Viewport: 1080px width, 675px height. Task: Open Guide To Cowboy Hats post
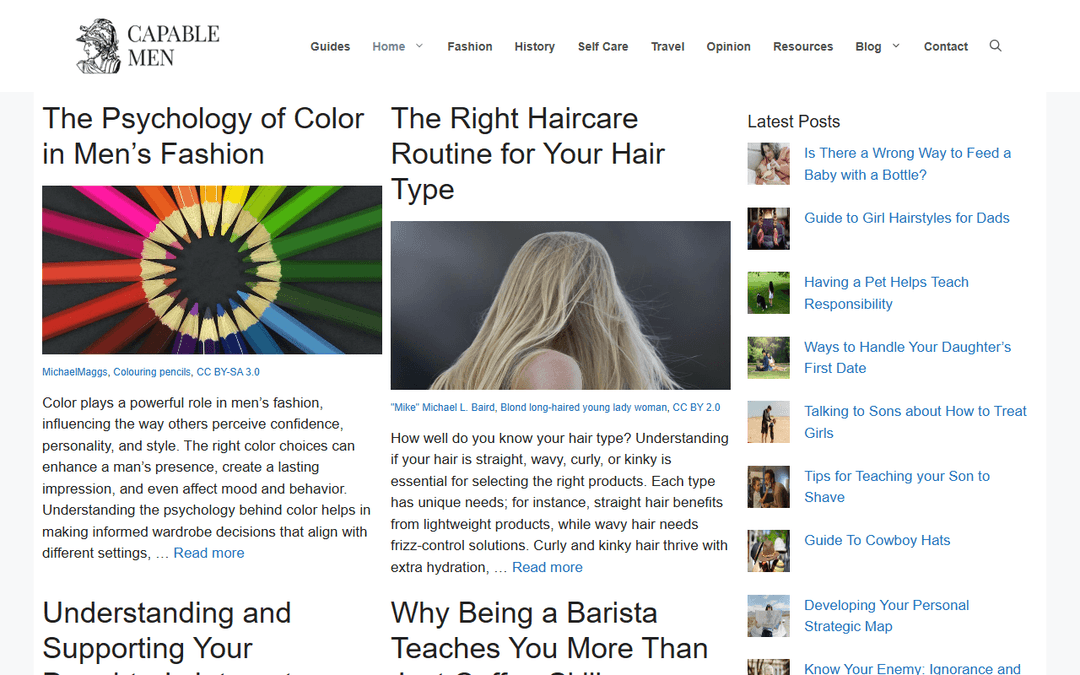click(x=877, y=541)
